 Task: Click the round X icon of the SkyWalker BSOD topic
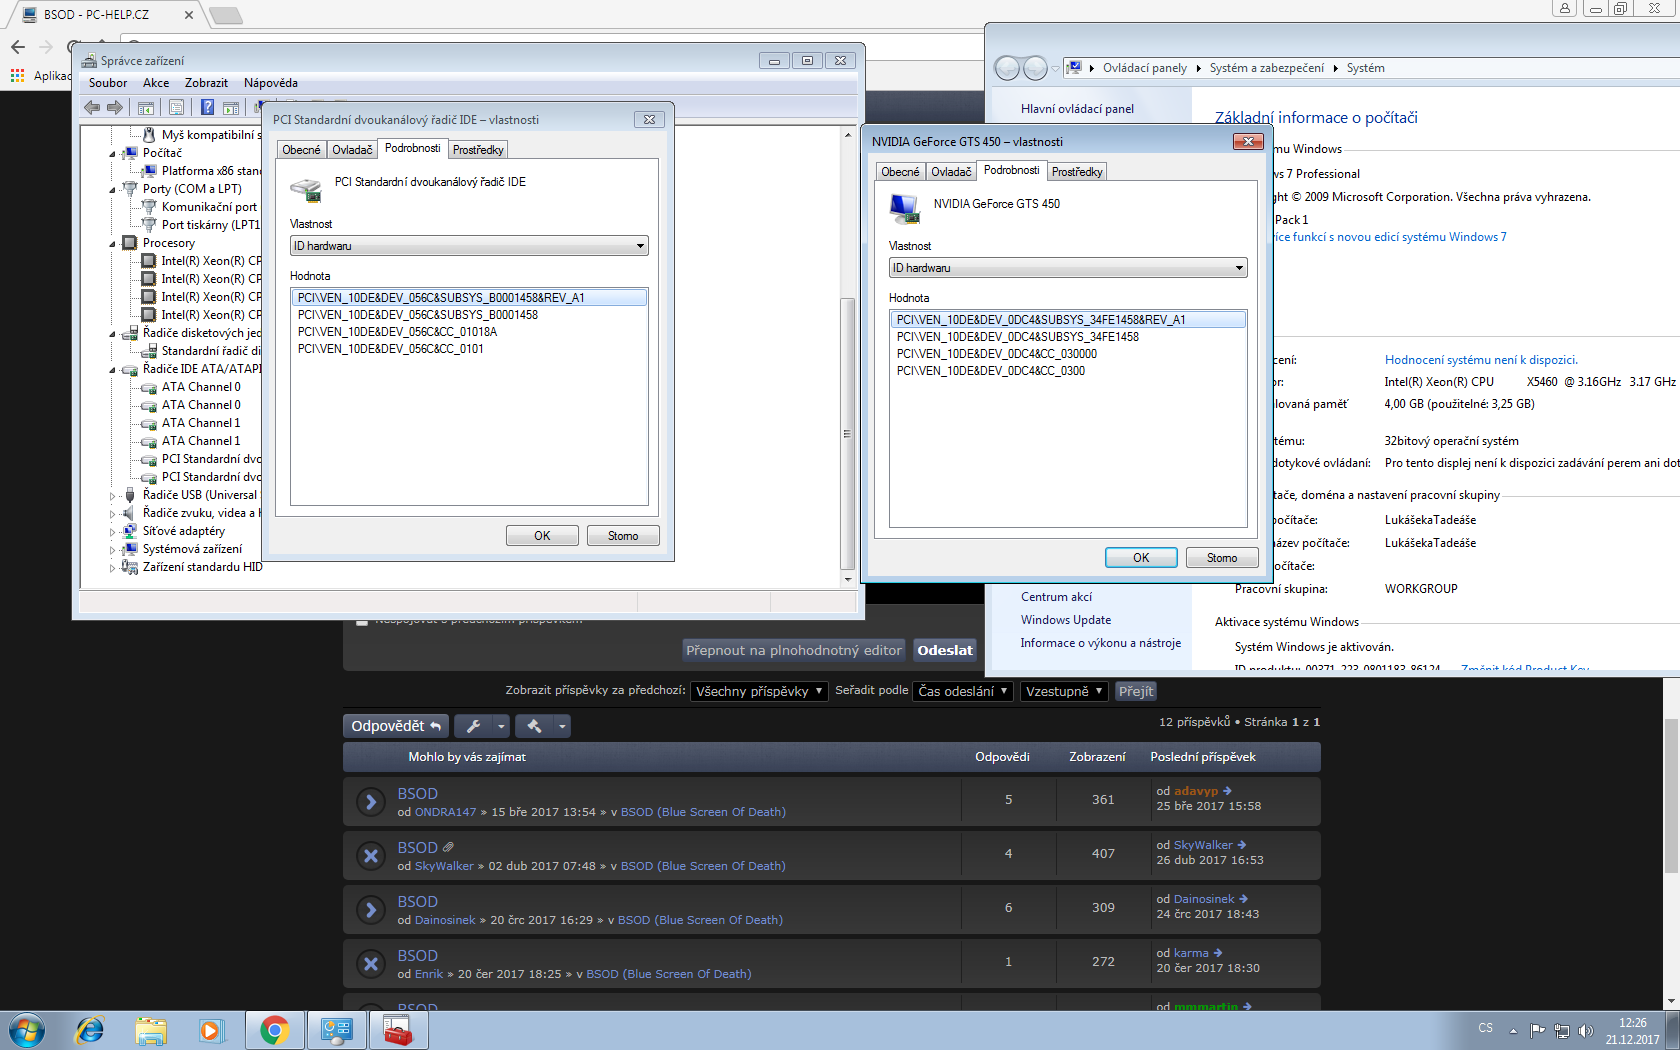[371, 856]
